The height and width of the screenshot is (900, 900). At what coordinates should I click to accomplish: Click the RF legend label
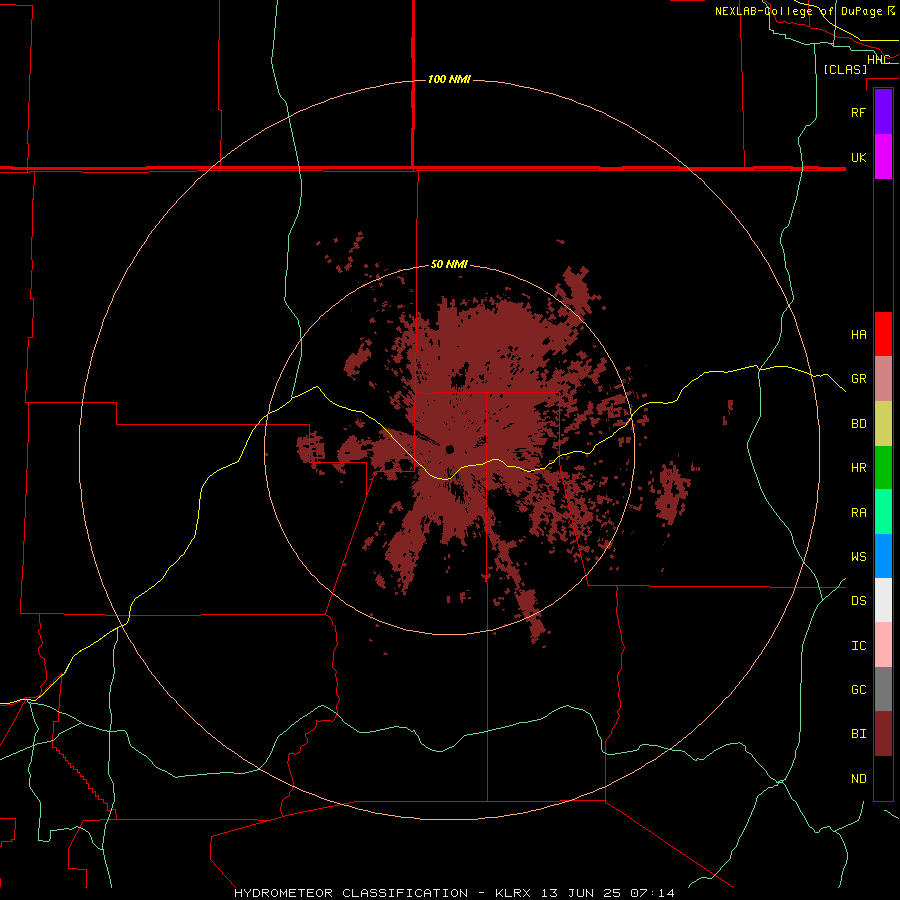[858, 112]
